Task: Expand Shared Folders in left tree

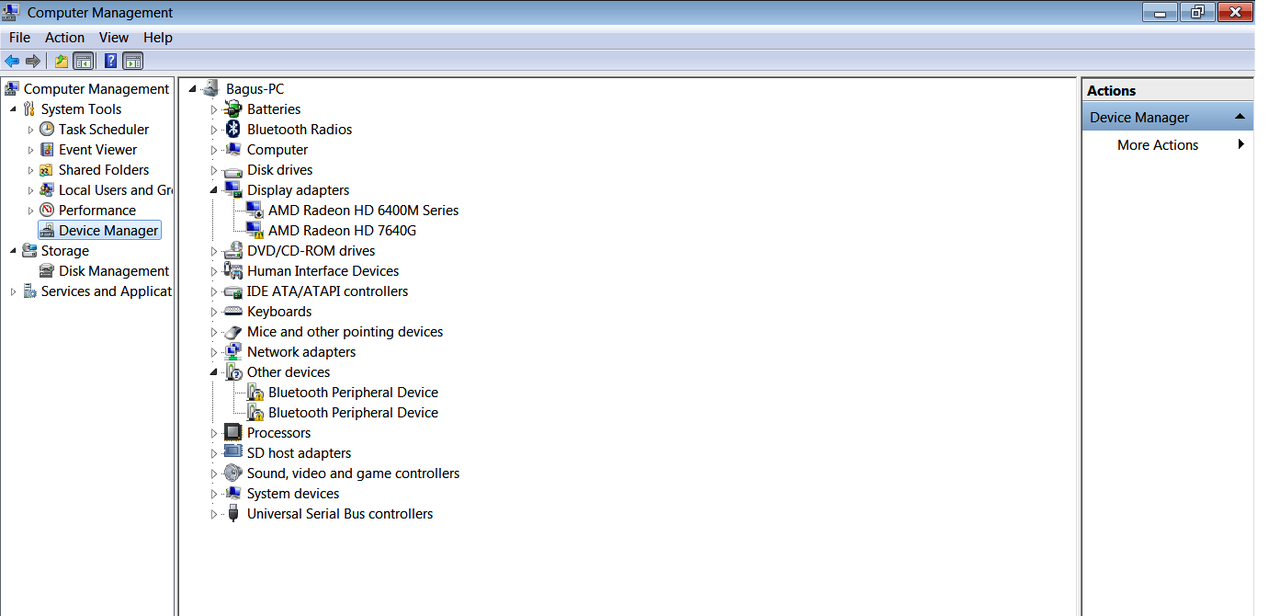Action: [31, 170]
